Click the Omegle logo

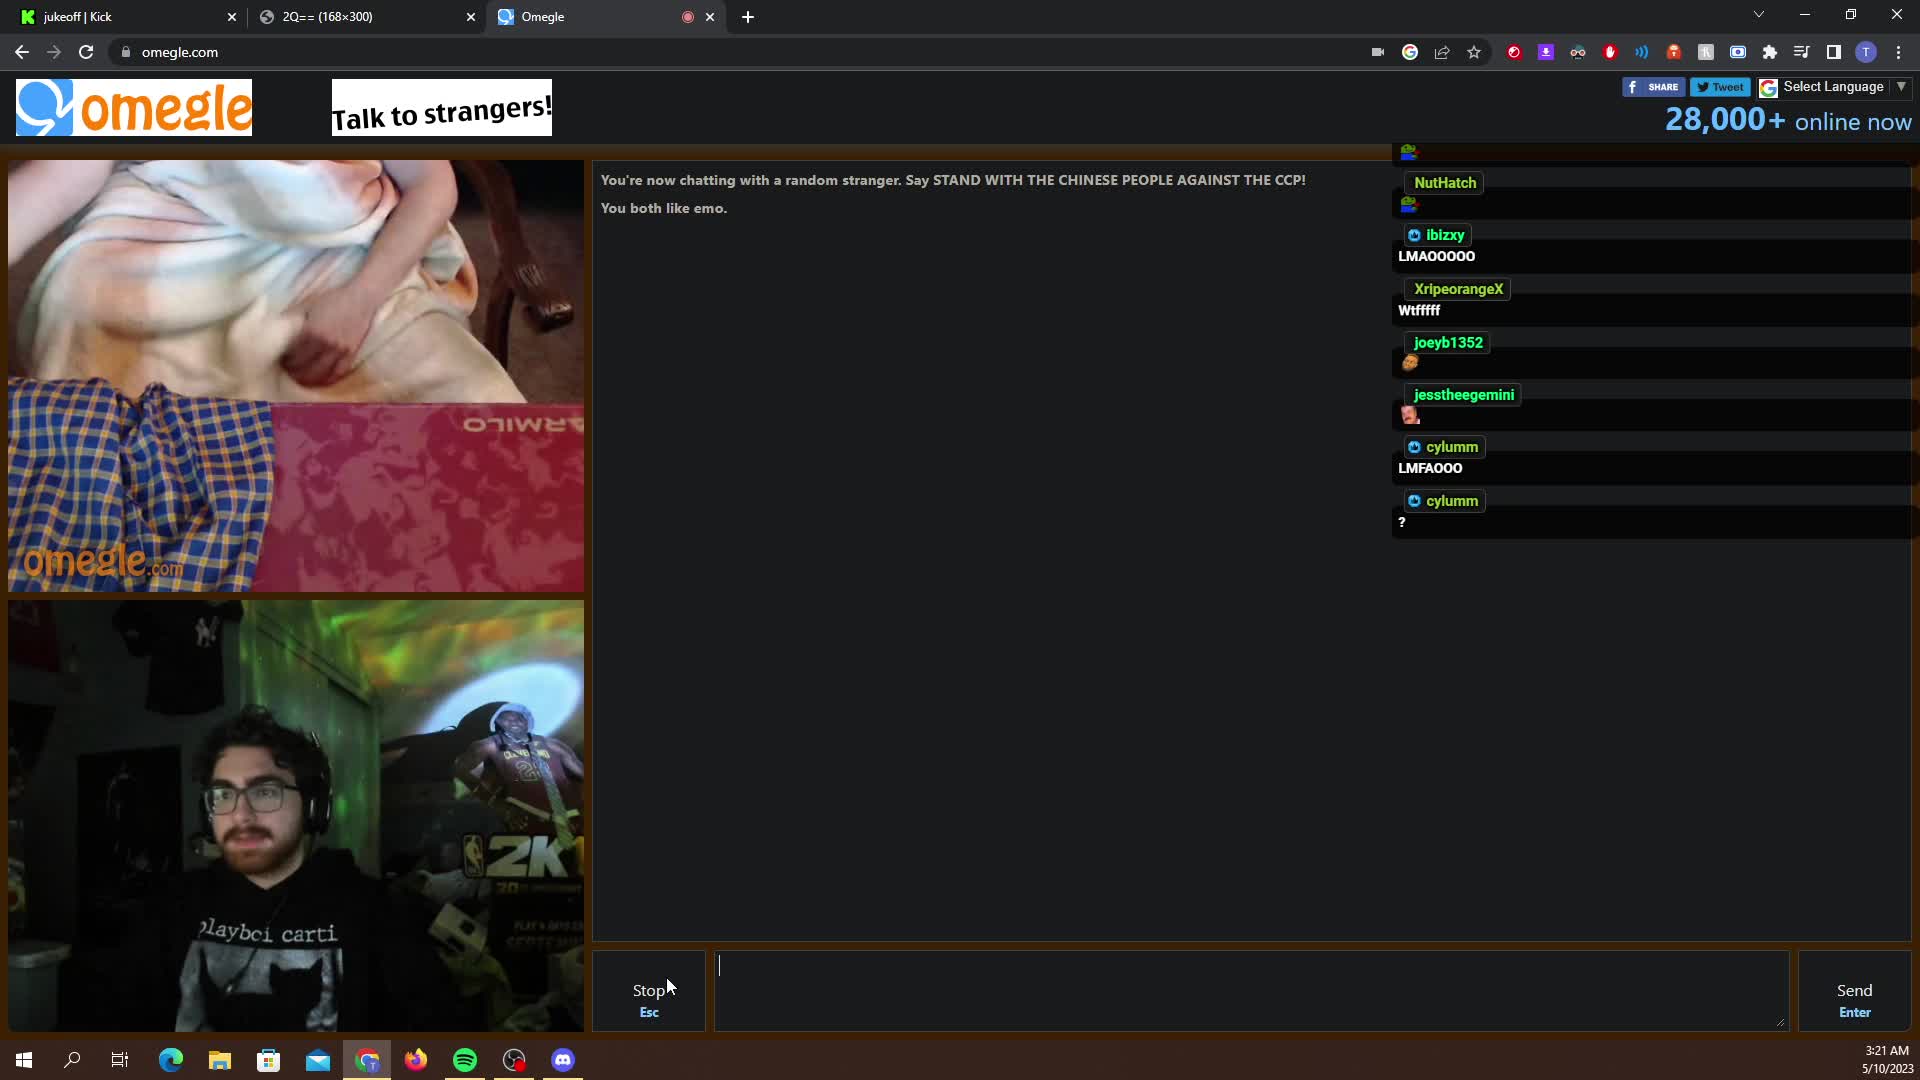[134, 108]
